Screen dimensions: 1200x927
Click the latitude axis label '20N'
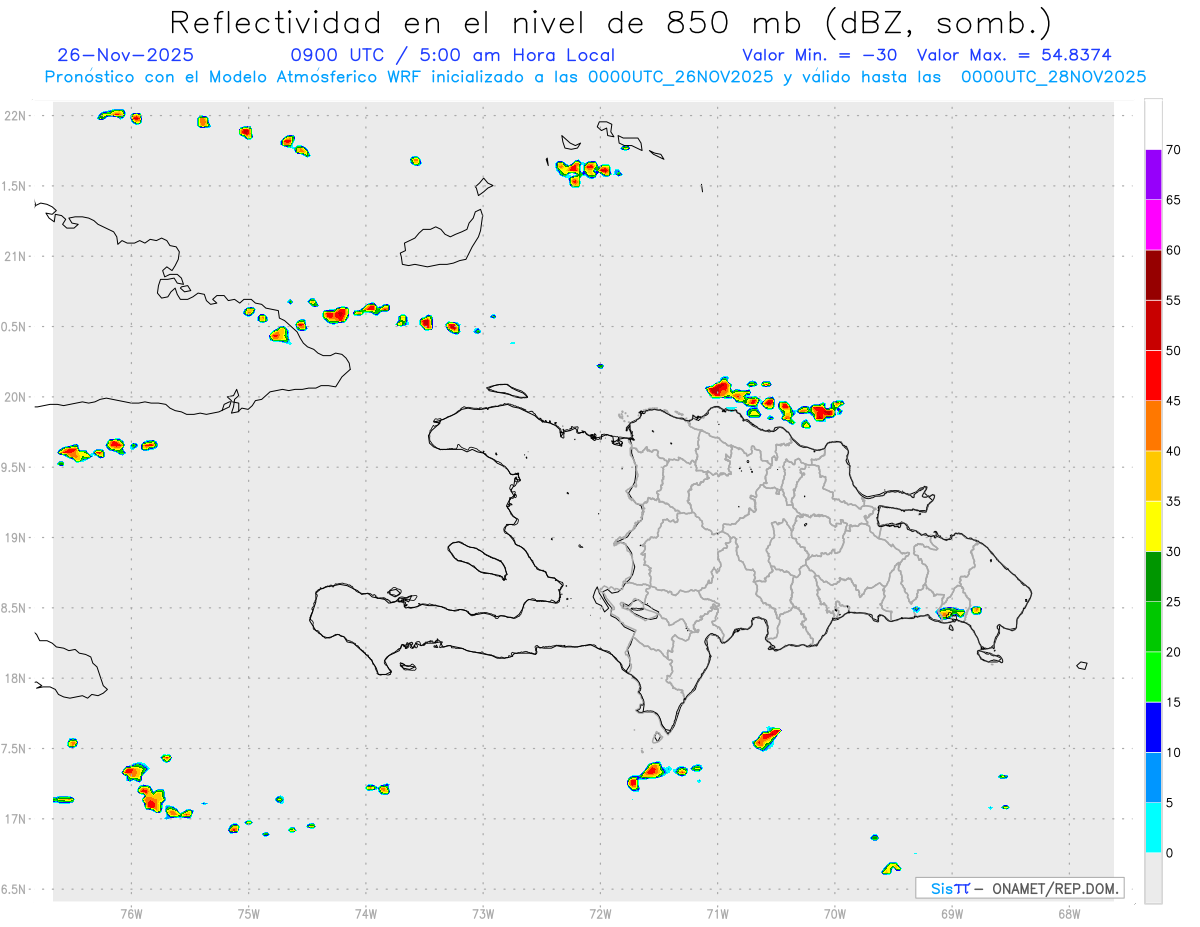tap(17, 397)
